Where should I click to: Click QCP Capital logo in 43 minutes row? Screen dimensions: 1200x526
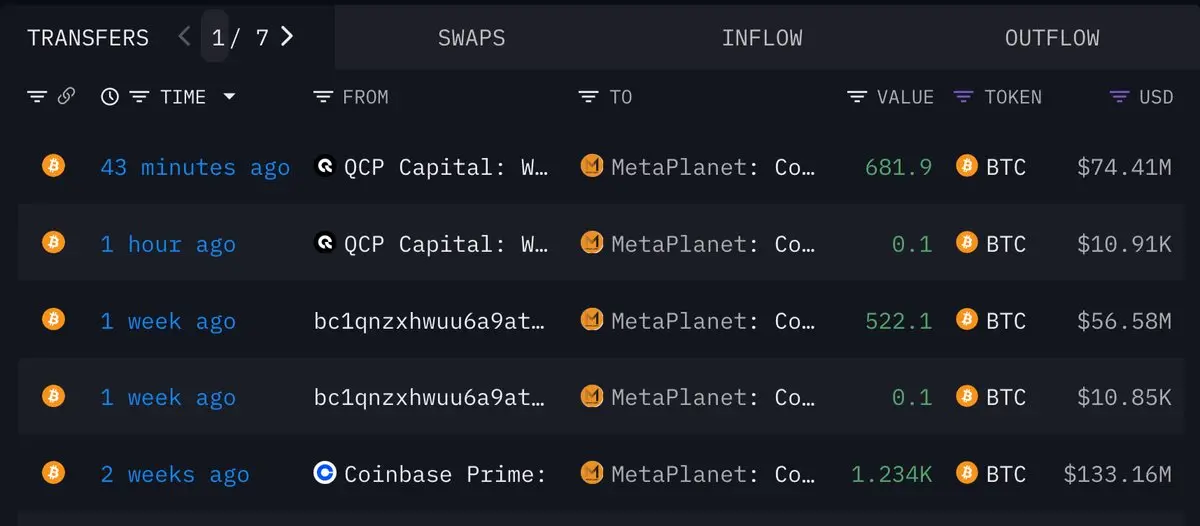[x=325, y=166]
